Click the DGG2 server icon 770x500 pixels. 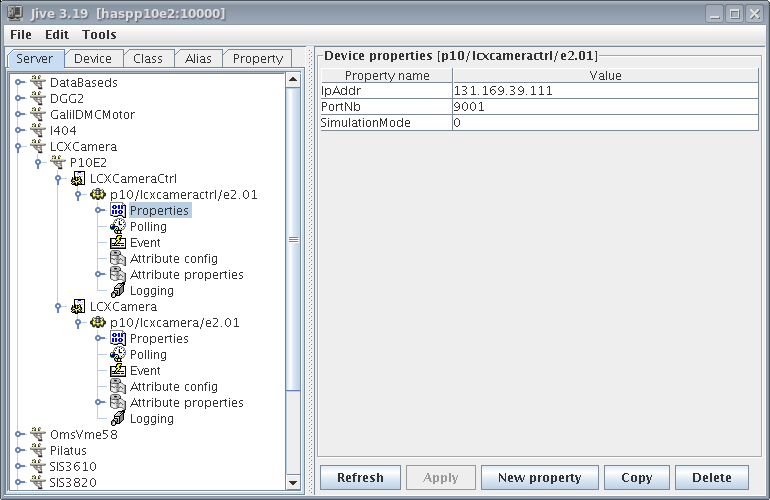coord(38,99)
